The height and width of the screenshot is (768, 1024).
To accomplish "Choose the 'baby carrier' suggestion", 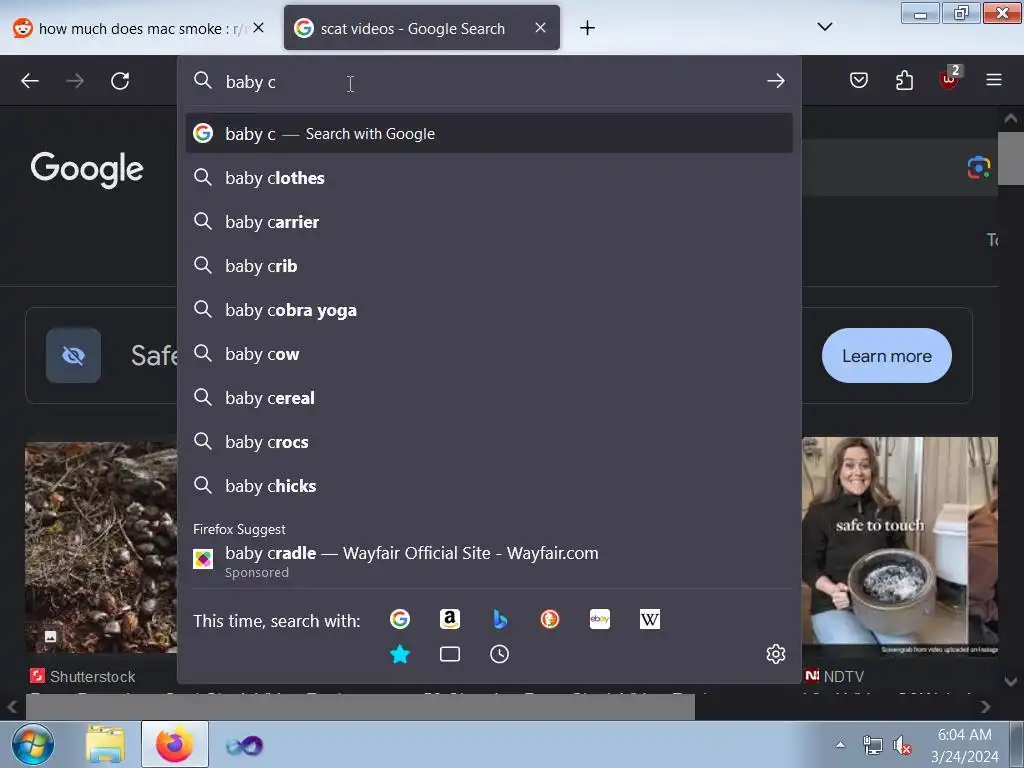I will [x=489, y=221].
